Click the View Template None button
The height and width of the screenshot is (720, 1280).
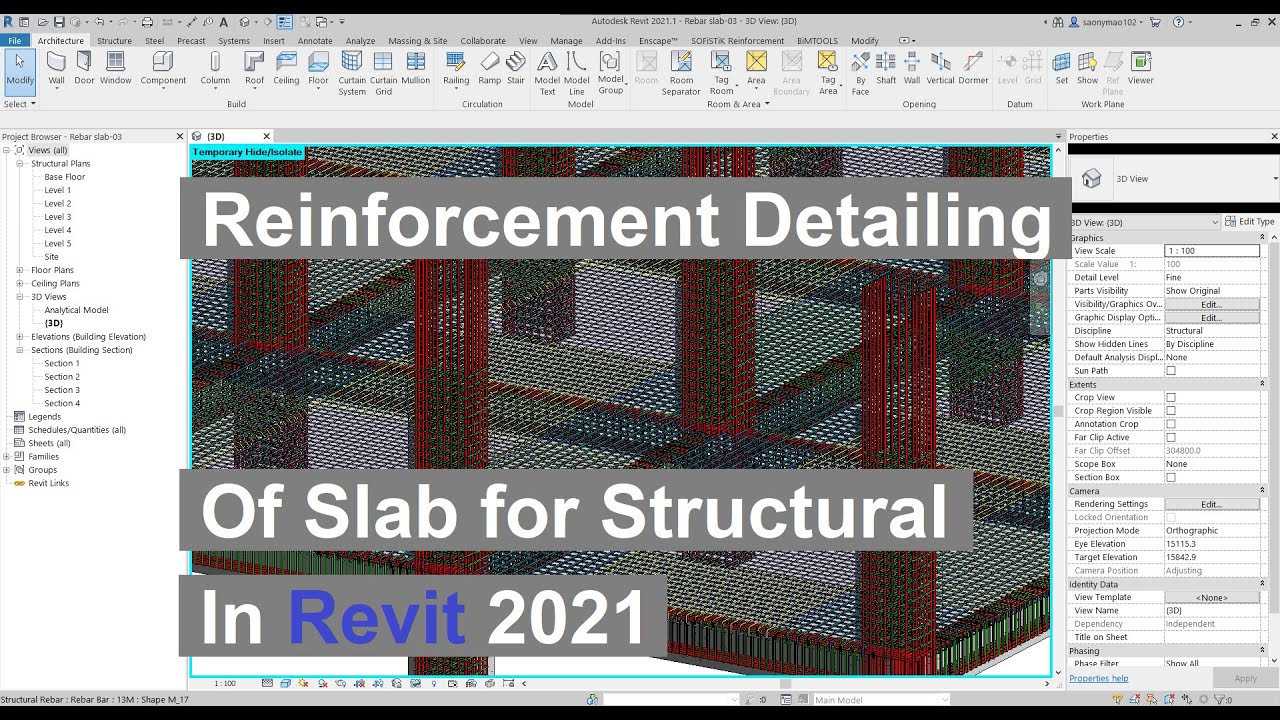click(x=1211, y=597)
